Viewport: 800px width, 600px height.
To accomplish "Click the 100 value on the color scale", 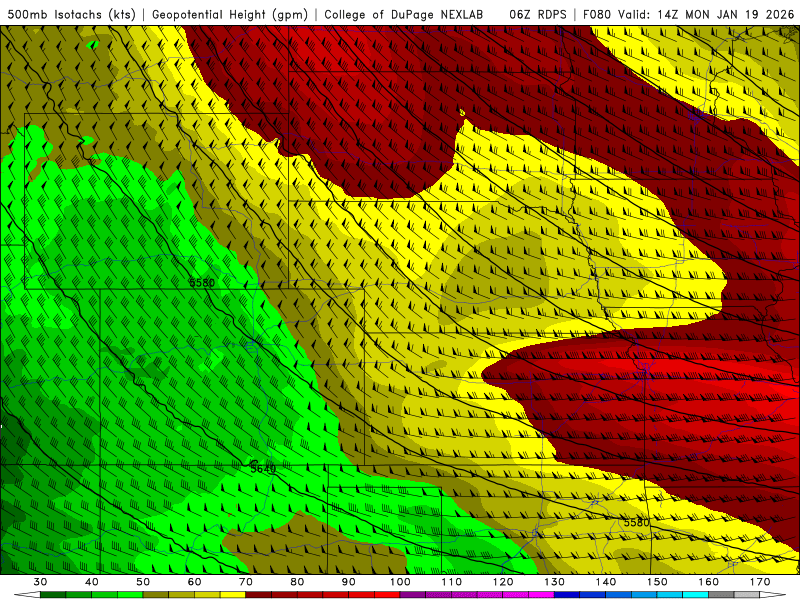I will click(400, 582).
